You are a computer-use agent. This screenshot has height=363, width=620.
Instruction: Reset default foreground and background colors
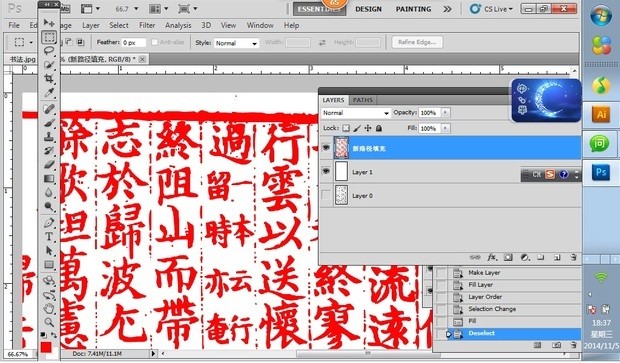[x=43, y=335]
